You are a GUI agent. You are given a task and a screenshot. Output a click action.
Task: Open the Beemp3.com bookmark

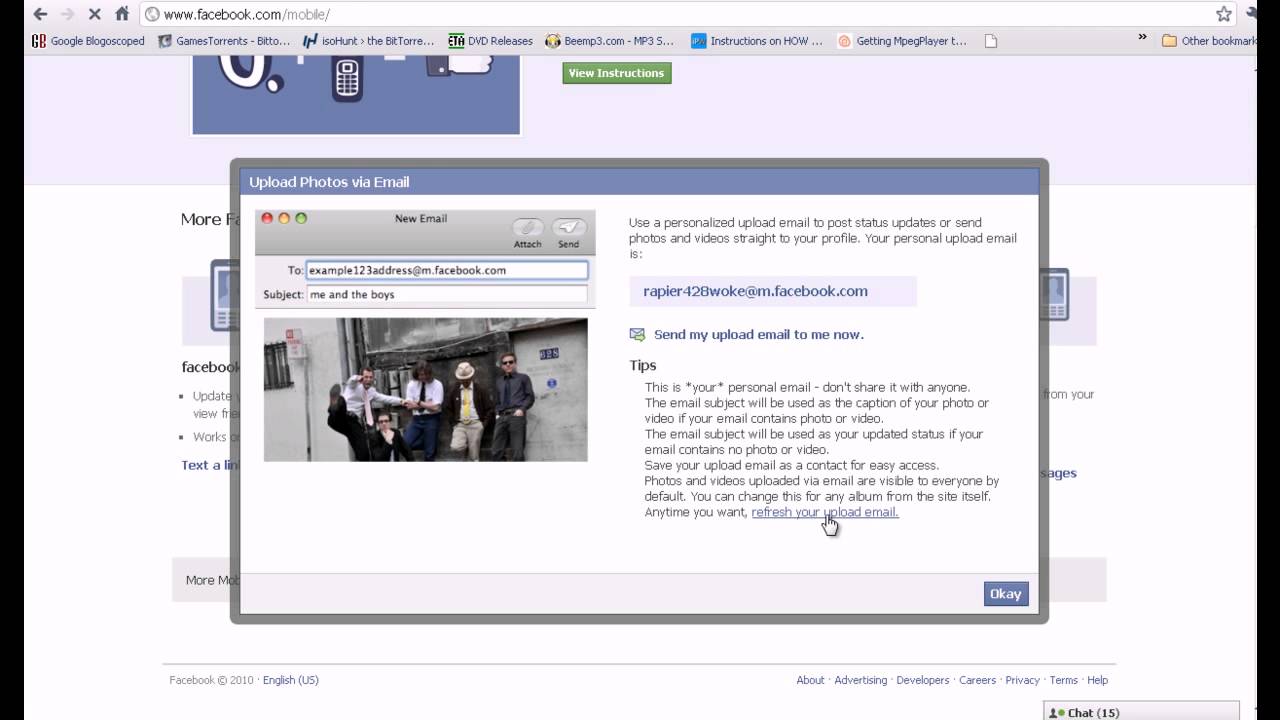[x=609, y=41]
